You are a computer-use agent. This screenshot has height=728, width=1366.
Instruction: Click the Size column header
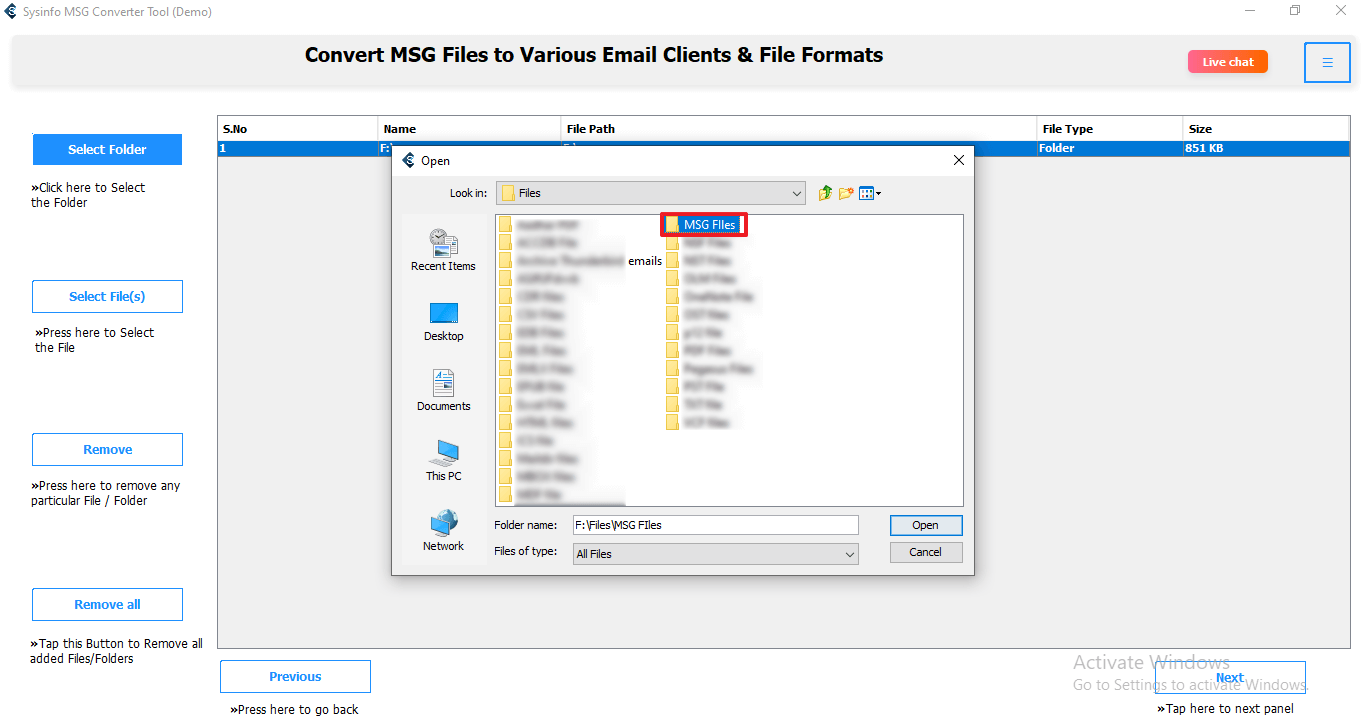tap(1266, 129)
